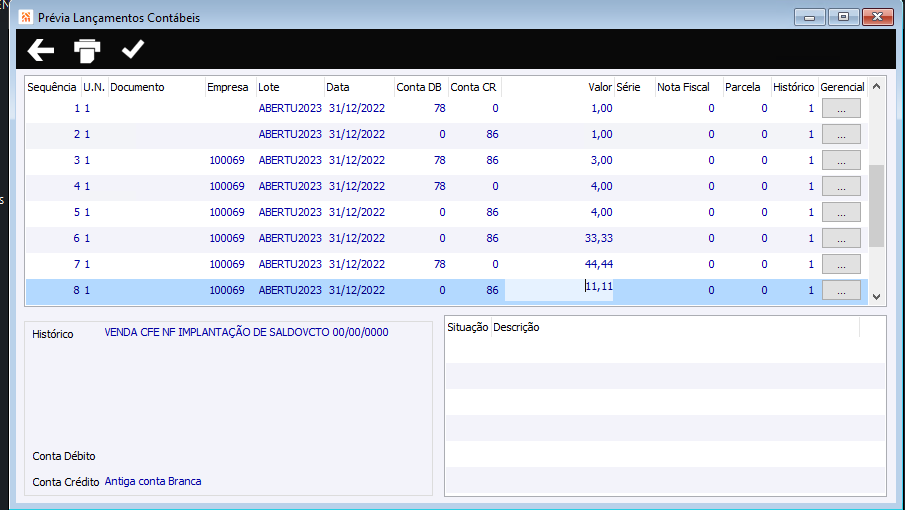Click the grid scrollbar down arrow
This screenshot has height=510, width=905.
[876, 297]
